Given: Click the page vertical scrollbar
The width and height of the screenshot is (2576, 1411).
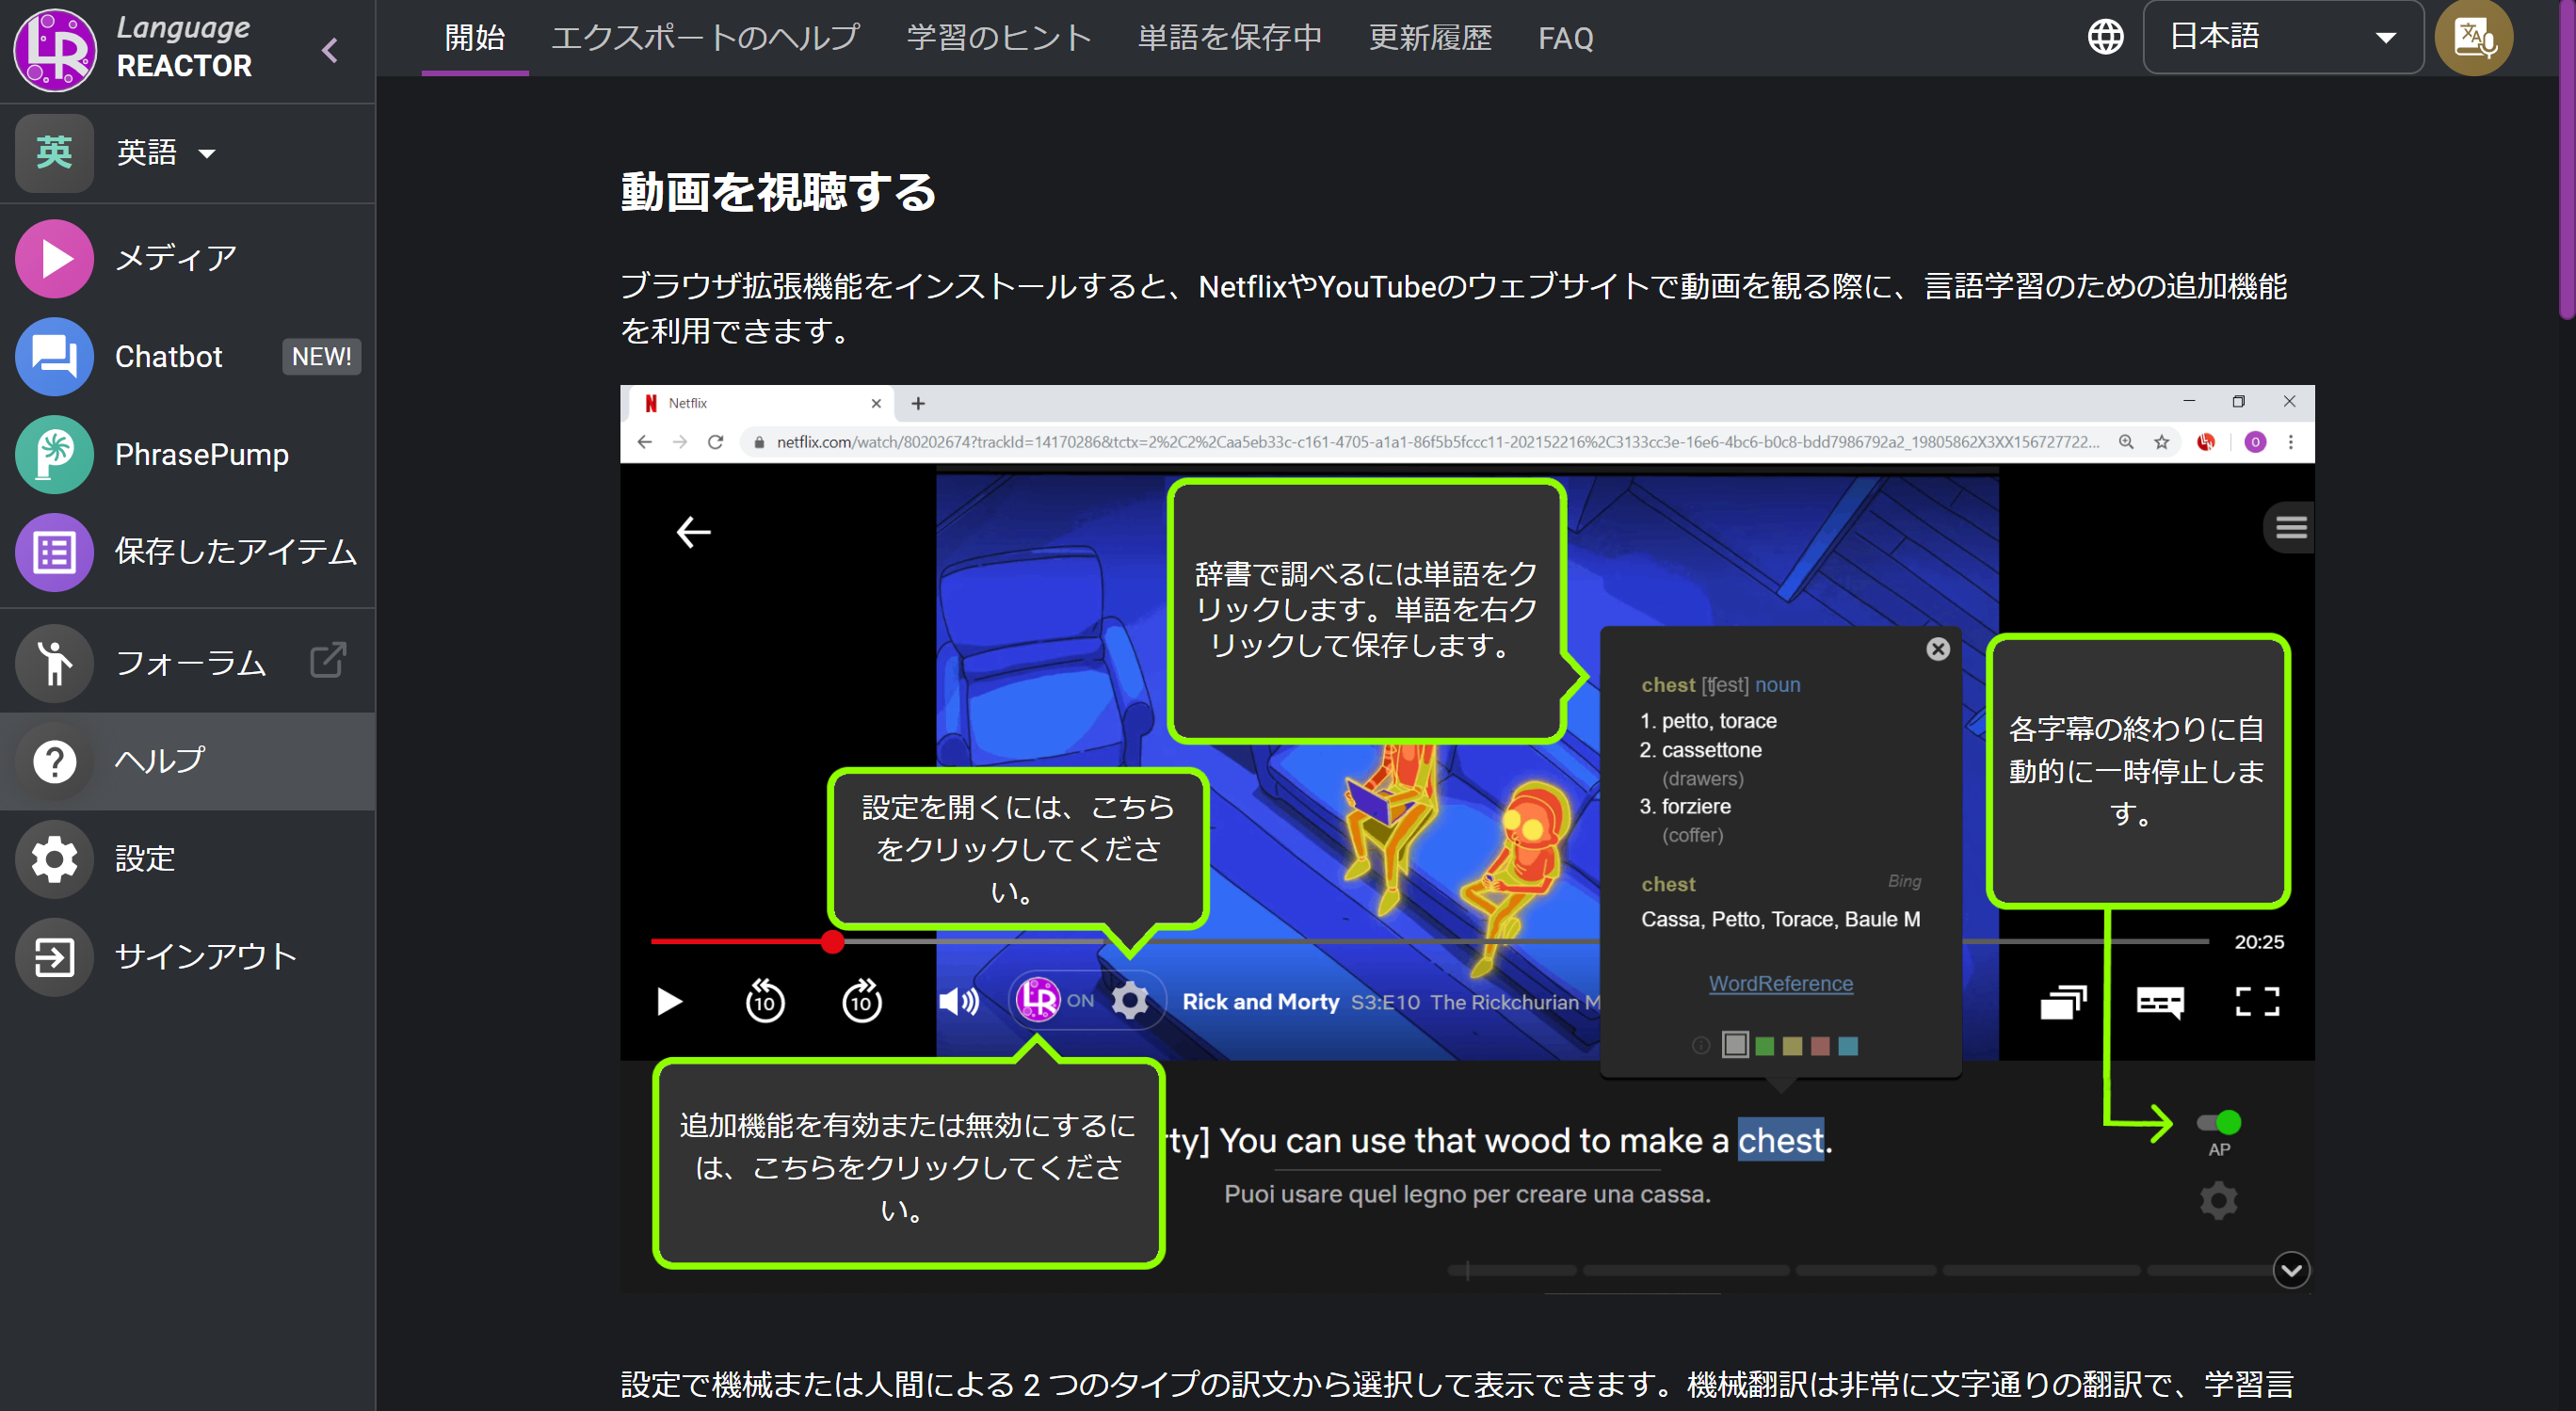Looking at the screenshot, I should (2566, 160).
